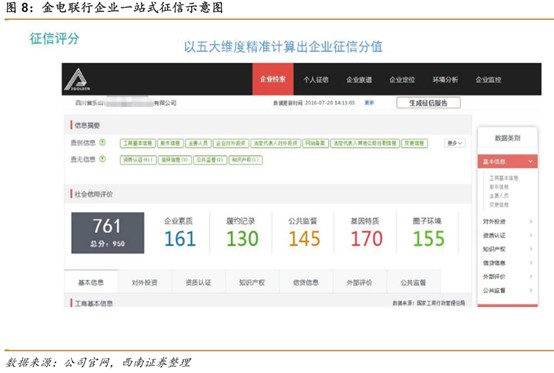Expand 公共监督 chevron in 数据类别 panel
This screenshot has height=373, width=554.
click(x=531, y=290)
